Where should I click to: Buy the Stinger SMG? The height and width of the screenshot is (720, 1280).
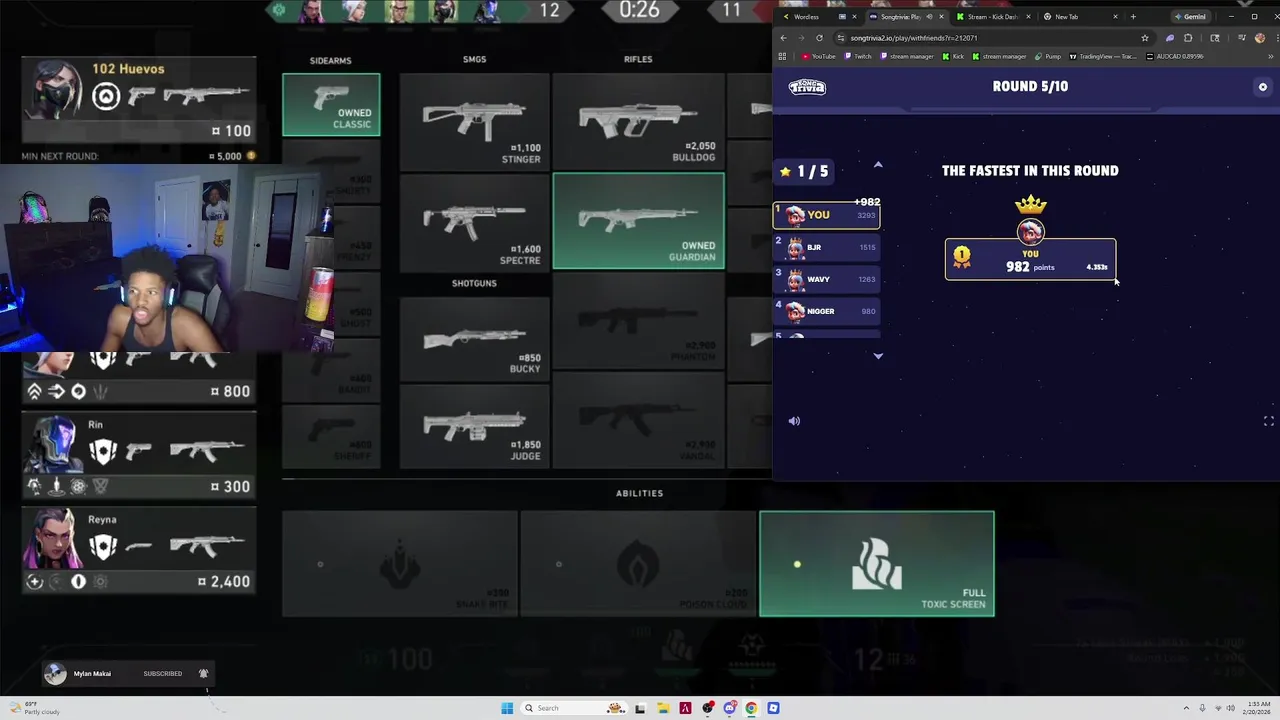click(x=474, y=120)
